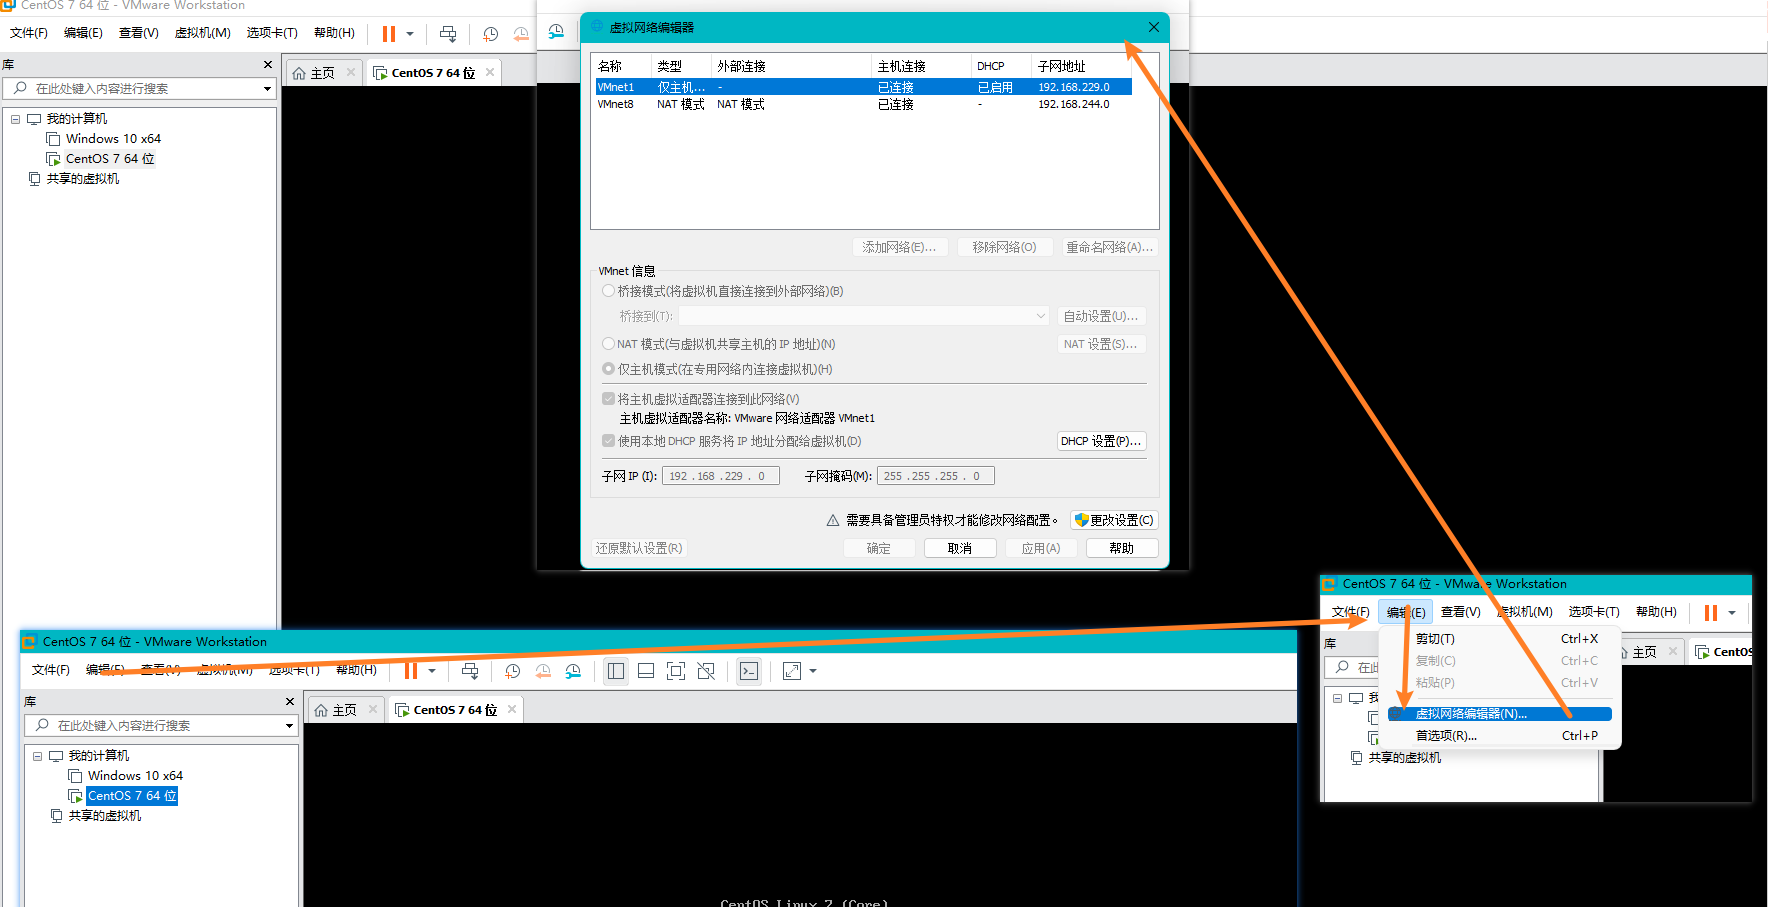
Task: Open pause button dropdown arrow in lower window
Action: click(x=432, y=671)
